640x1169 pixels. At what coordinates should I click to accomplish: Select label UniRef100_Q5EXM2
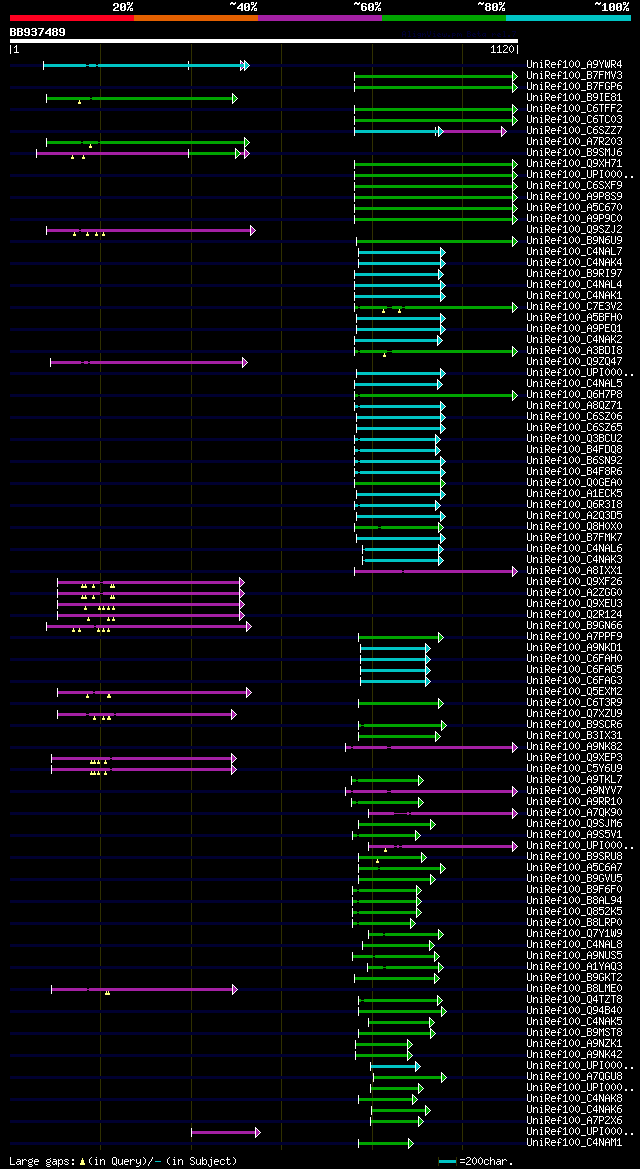pyautogui.click(x=574, y=692)
